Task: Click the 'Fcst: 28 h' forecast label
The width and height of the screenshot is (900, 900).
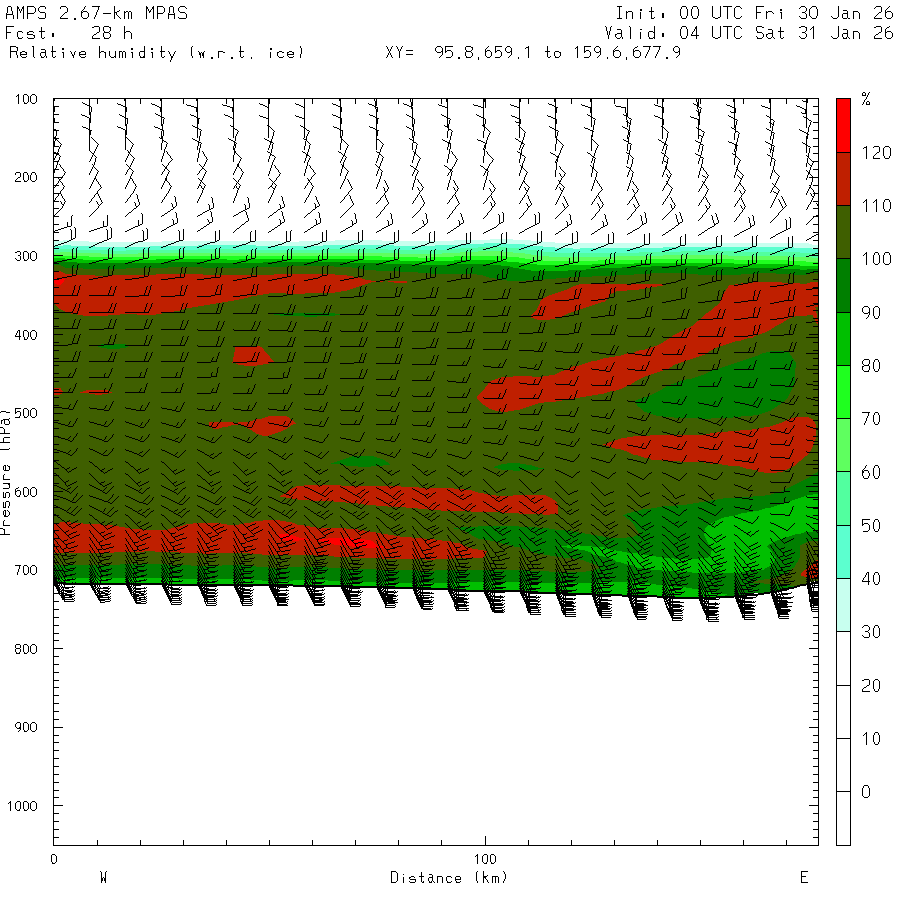Action: pyautogui.click(x=69, y=33)
